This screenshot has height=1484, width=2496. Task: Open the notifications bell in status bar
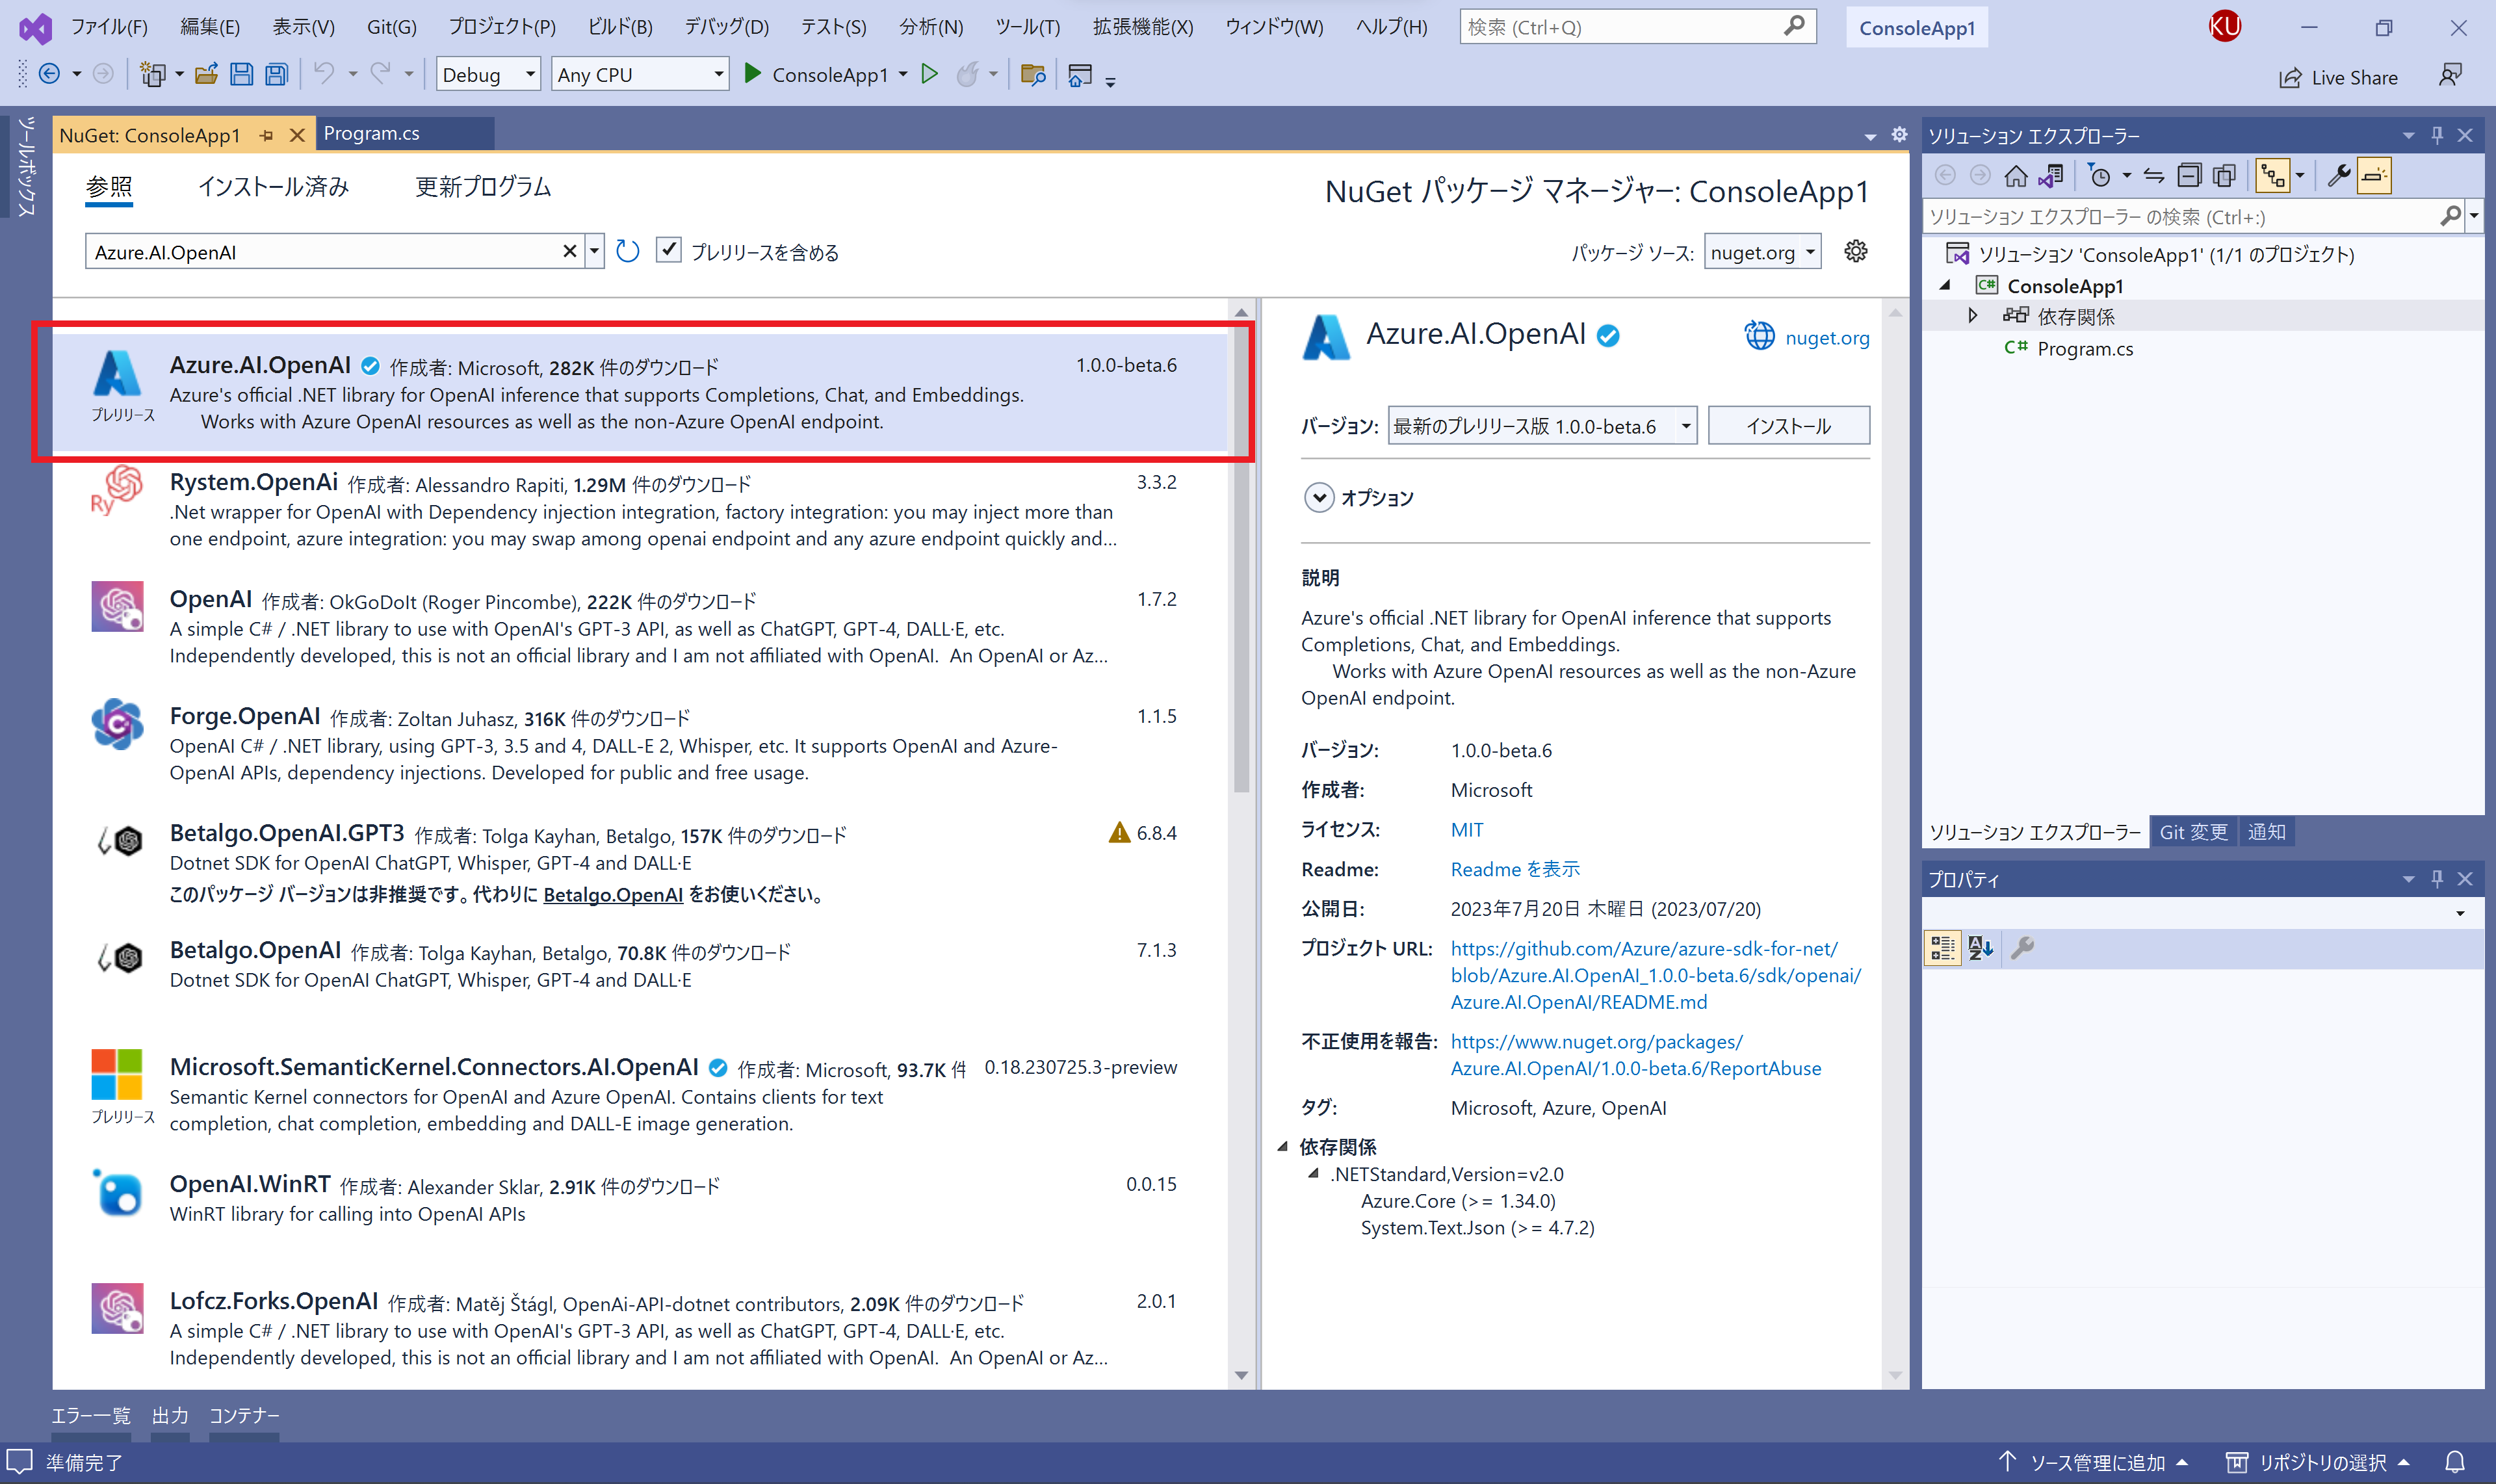click(2455, 1462)
